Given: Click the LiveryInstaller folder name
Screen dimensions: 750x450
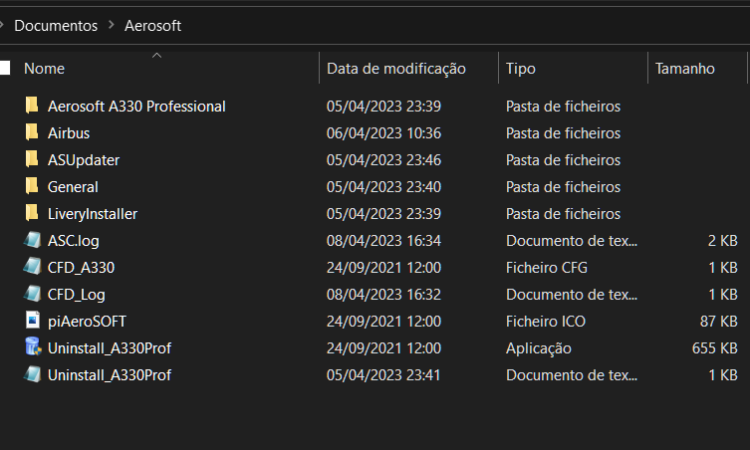Looking at the screenshot, I should pyautogui.click(x=92, y=214).
